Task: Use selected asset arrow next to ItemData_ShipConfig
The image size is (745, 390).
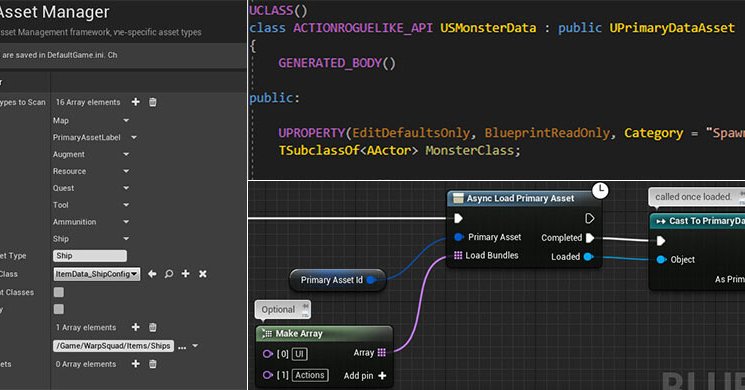Action: click(152, 274)
